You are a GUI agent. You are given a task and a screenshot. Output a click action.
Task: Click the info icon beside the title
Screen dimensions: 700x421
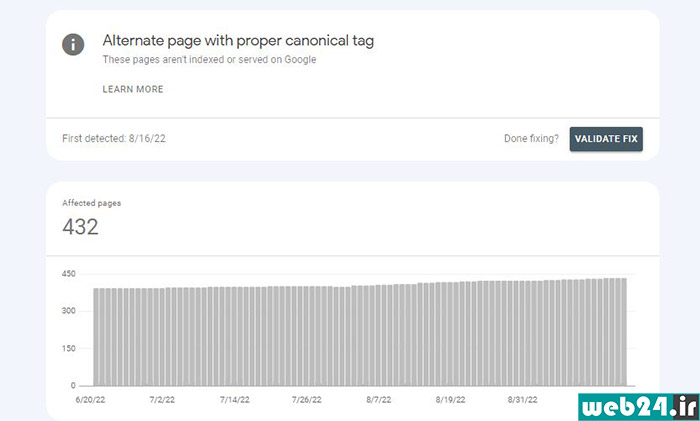click(73, 45)
